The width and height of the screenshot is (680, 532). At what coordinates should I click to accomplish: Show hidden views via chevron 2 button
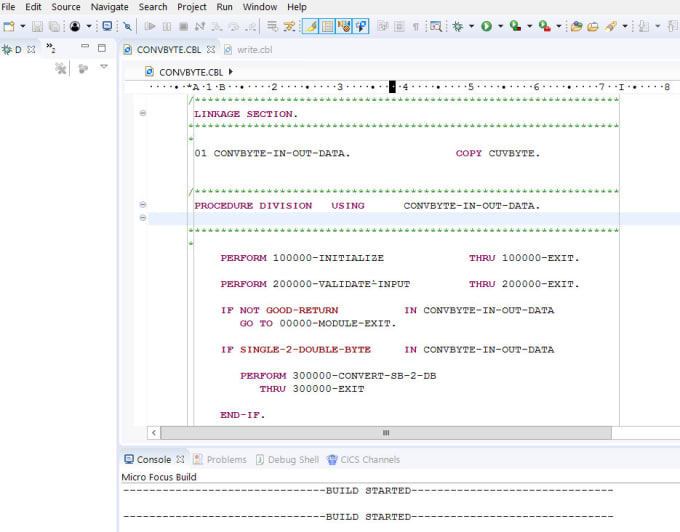pyautogui.click(x=51, y=48)
